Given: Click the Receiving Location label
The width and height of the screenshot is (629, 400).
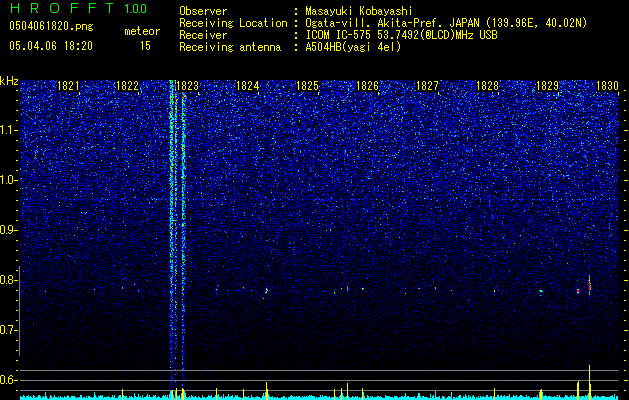Looking at the screenshot, I should (x=233, y=23).
